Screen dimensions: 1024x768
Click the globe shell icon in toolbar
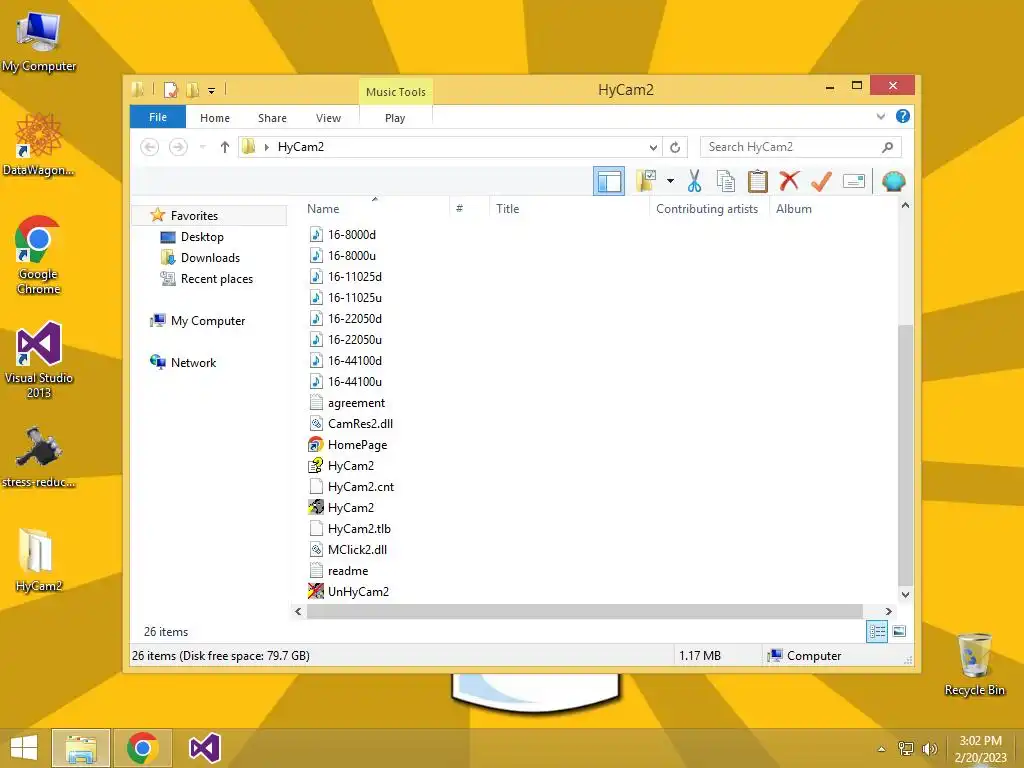[x=893, y=181]
